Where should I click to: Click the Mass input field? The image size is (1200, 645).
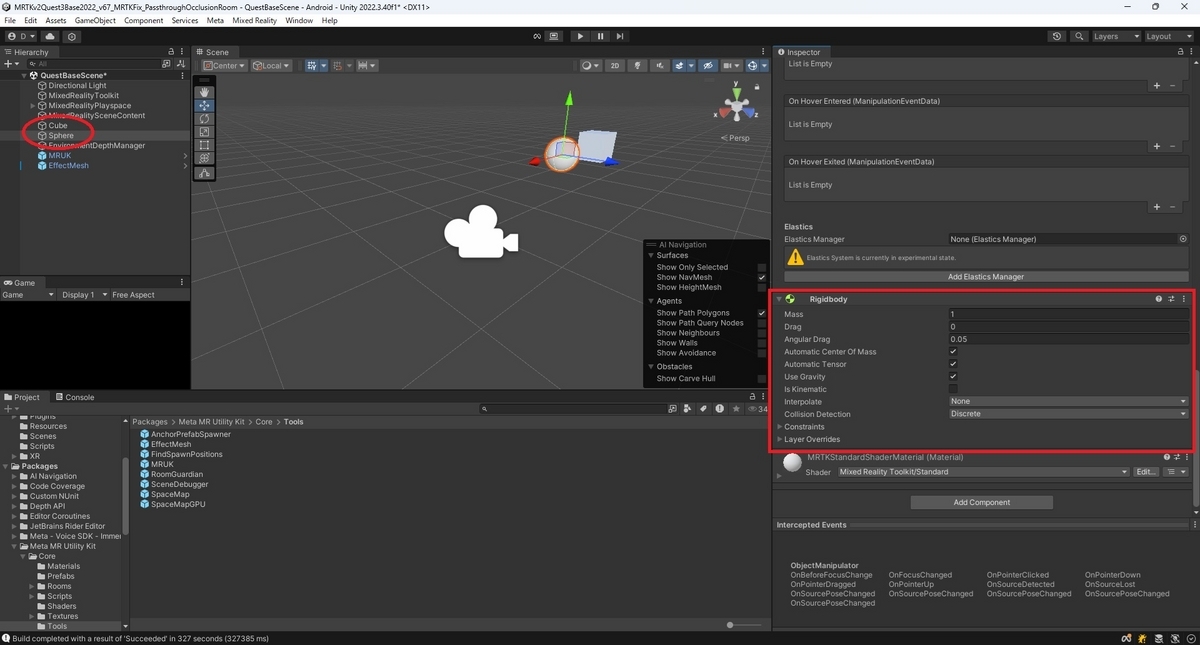tap(1067, 314)
